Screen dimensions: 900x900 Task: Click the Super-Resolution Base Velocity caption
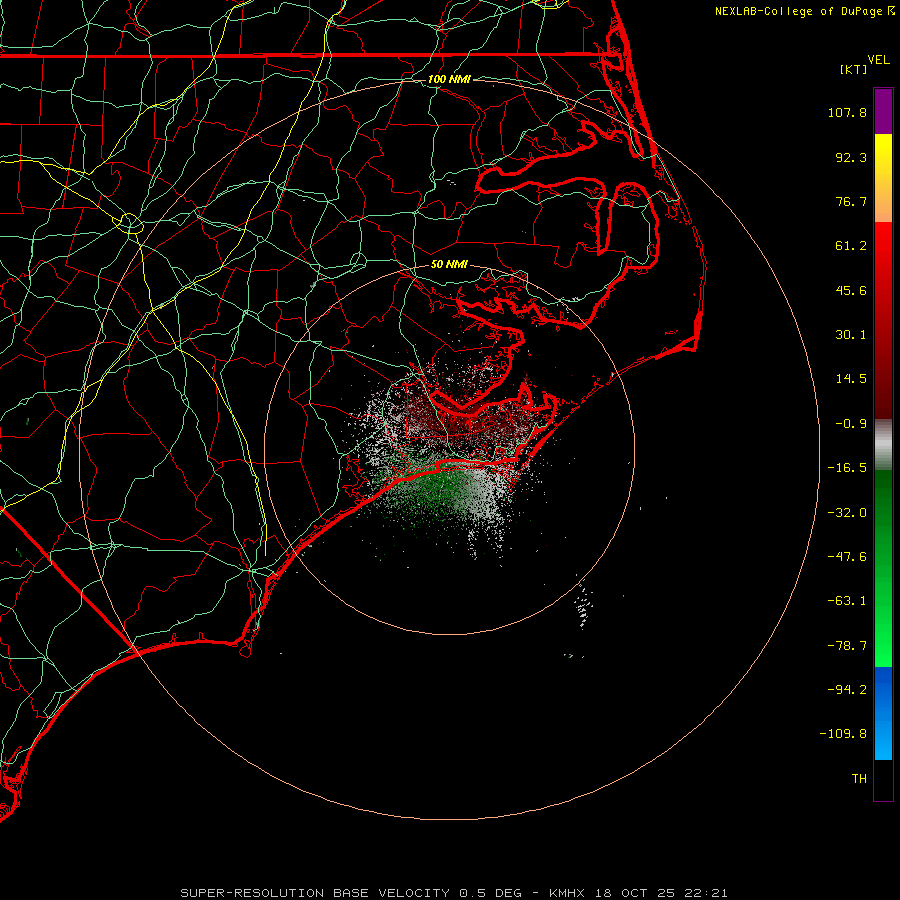453,893
